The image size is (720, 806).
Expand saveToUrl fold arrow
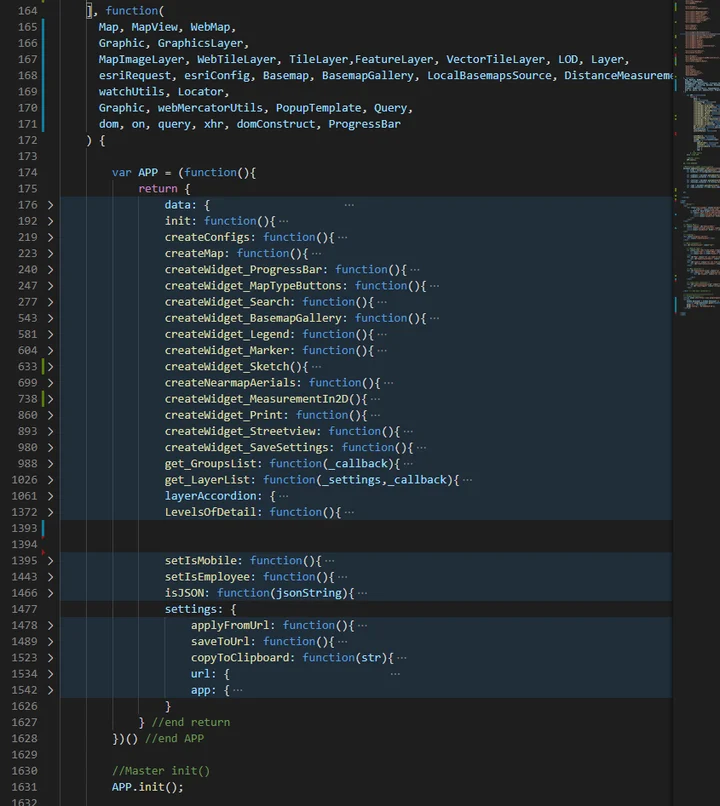coord(50,642)
